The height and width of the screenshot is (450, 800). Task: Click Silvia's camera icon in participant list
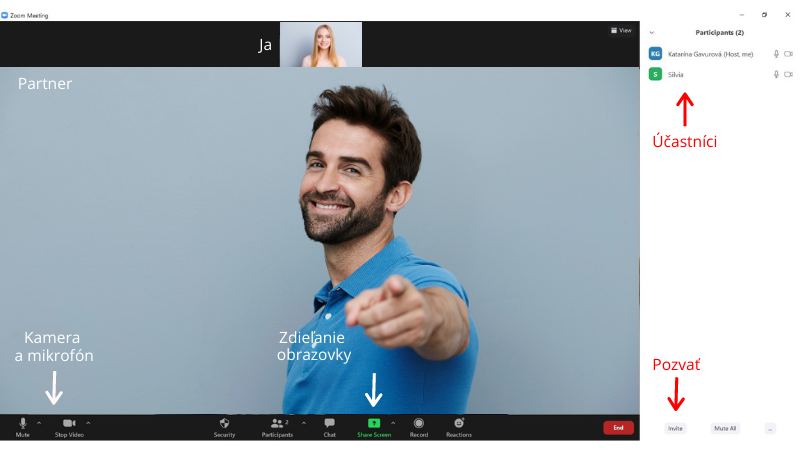(x=789, y=74)
